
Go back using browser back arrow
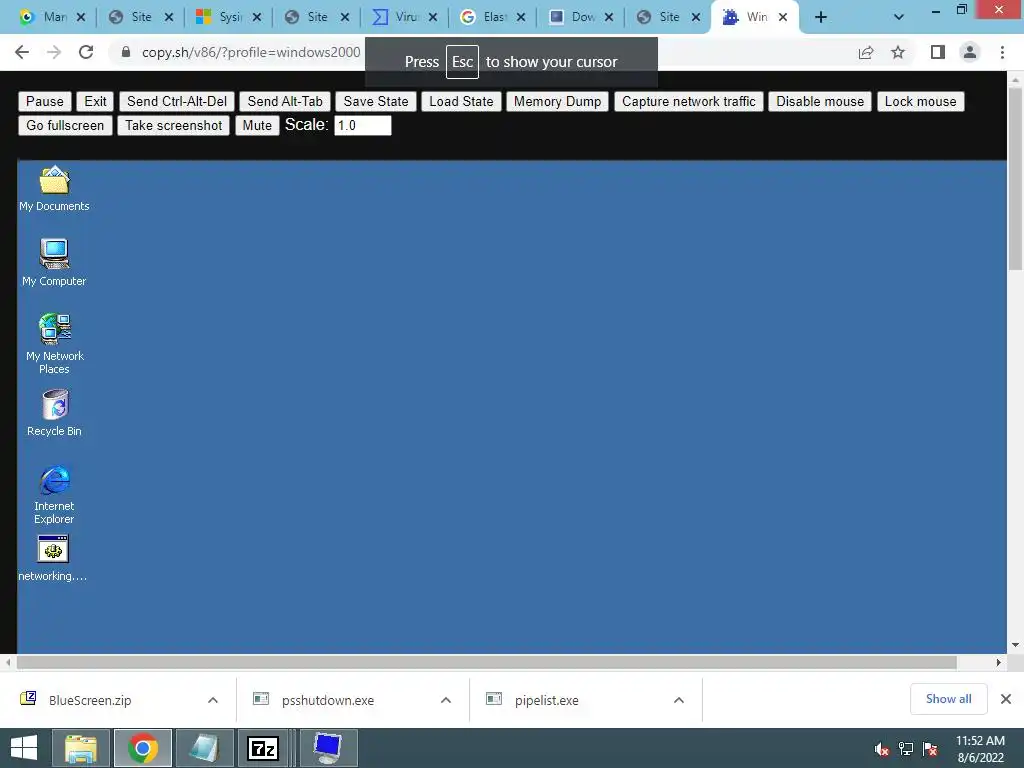pos(22,52)
